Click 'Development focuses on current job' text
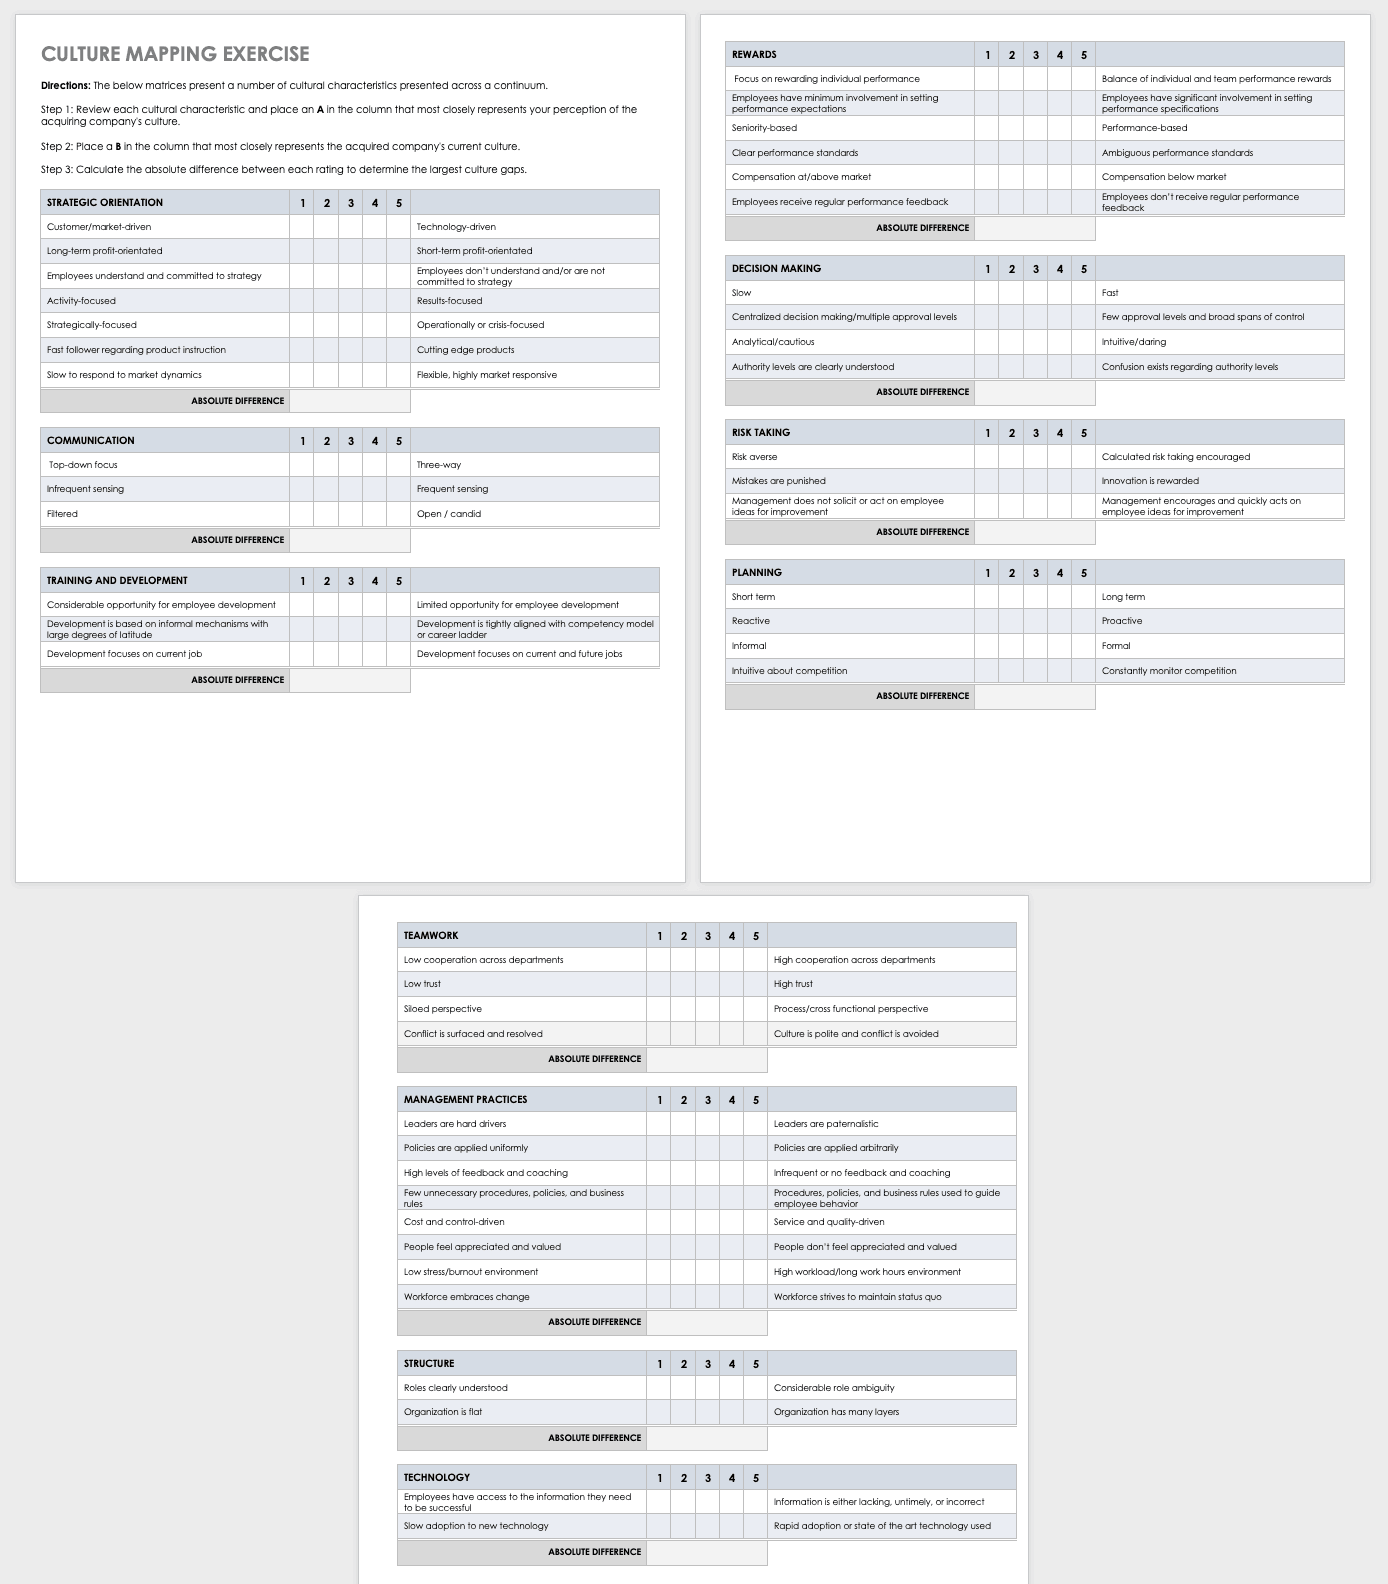 (x=124, y=654)
